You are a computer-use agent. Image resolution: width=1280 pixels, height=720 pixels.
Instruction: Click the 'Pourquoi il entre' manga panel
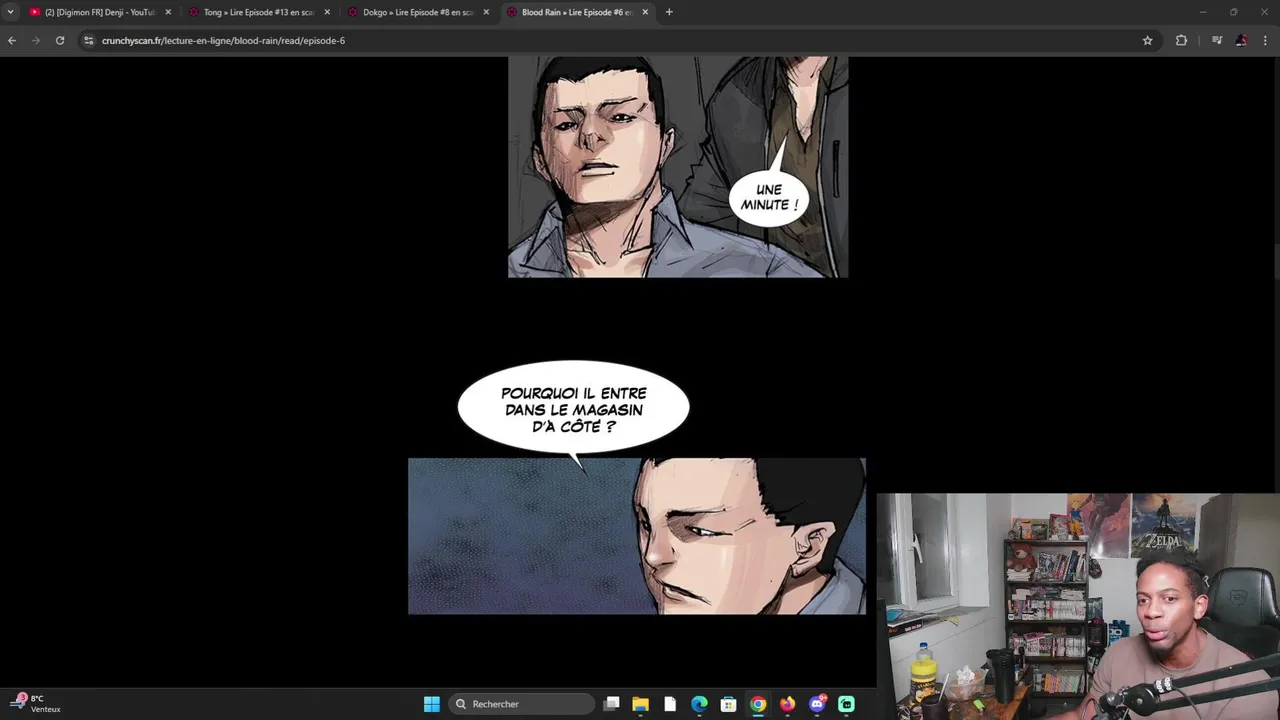point(637,536)
